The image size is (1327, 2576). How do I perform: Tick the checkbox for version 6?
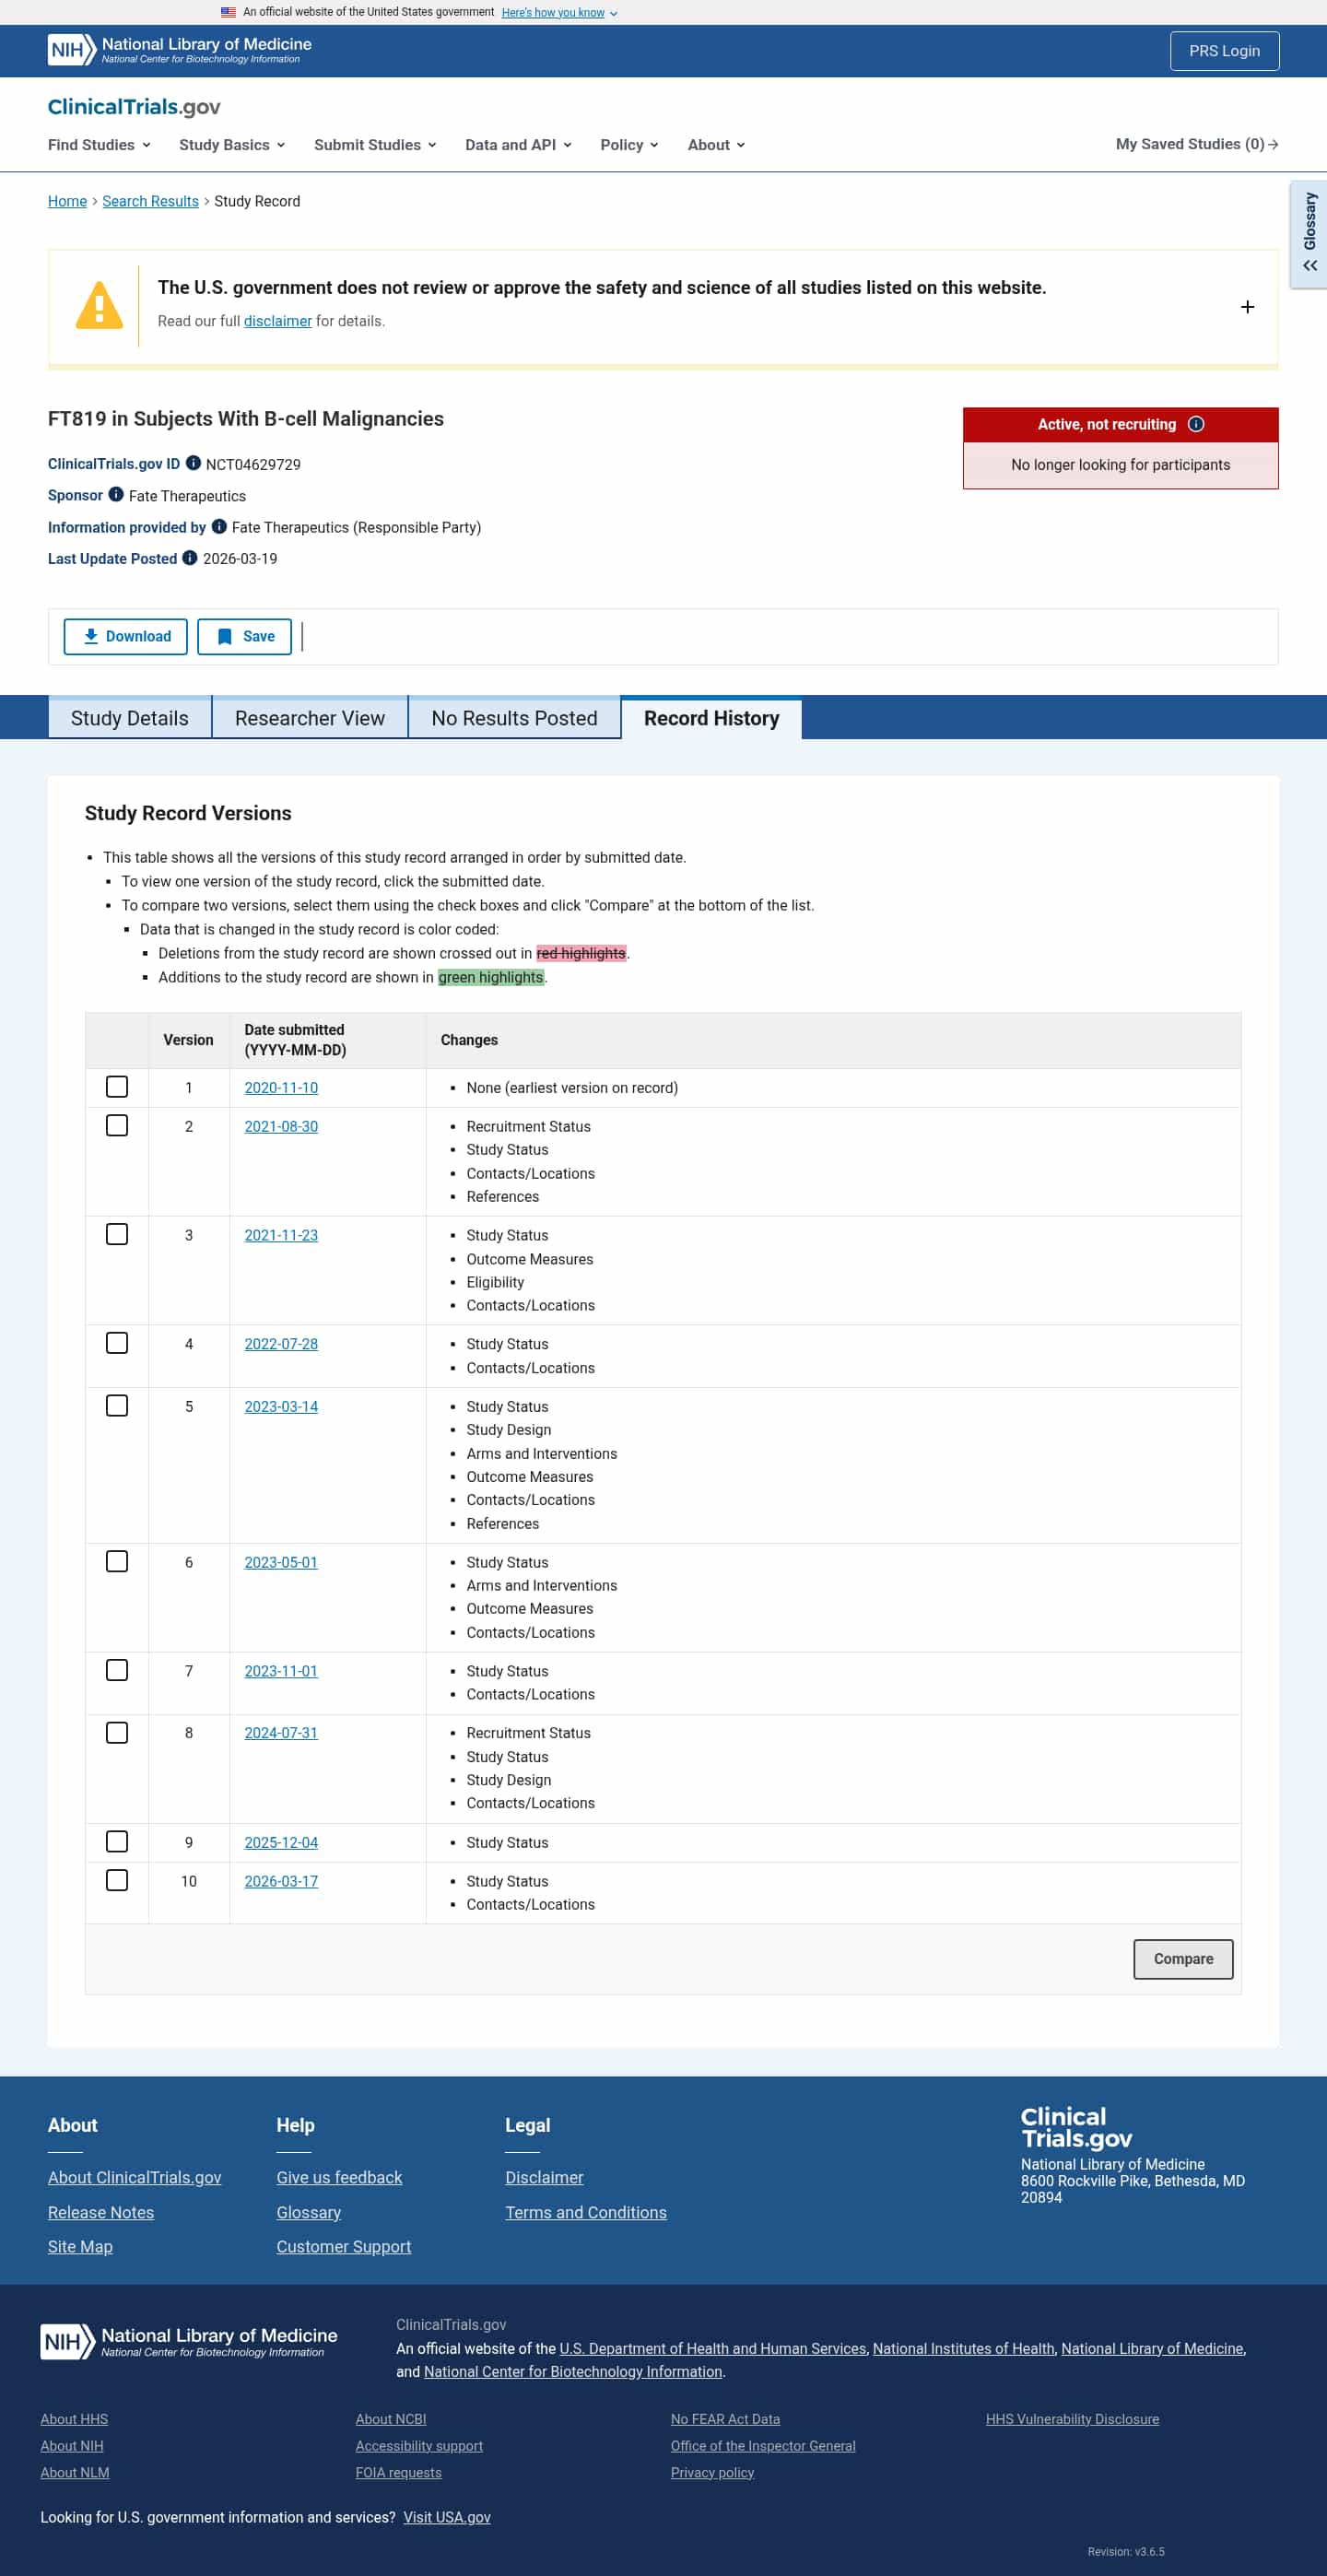pyautogui.click(x=117, y=1561)
